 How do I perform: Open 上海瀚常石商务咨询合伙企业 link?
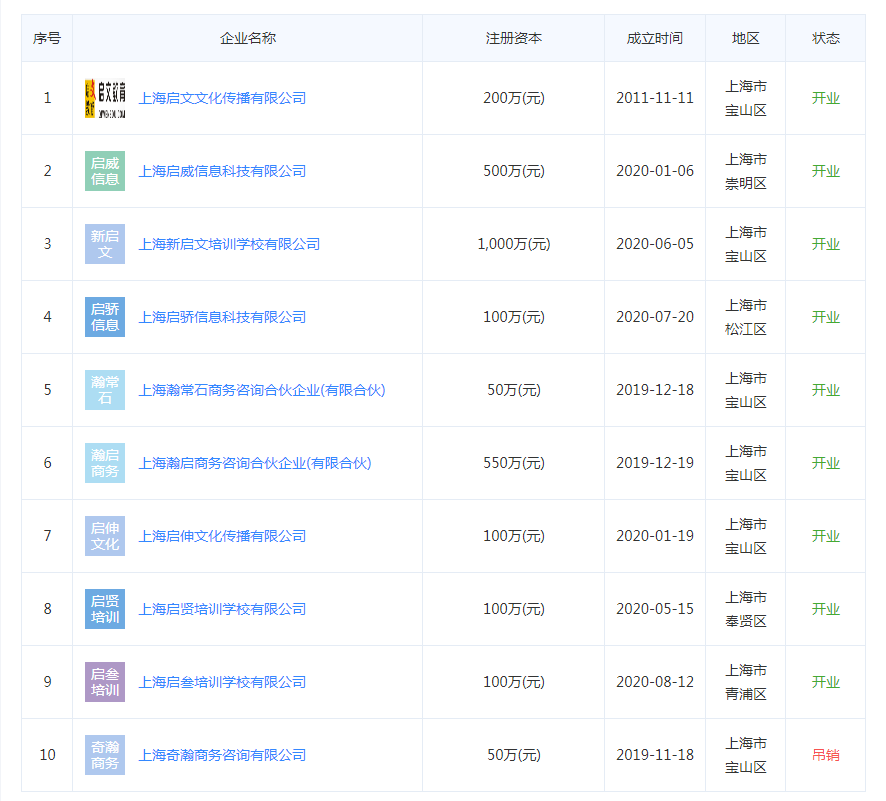point(261,390)
